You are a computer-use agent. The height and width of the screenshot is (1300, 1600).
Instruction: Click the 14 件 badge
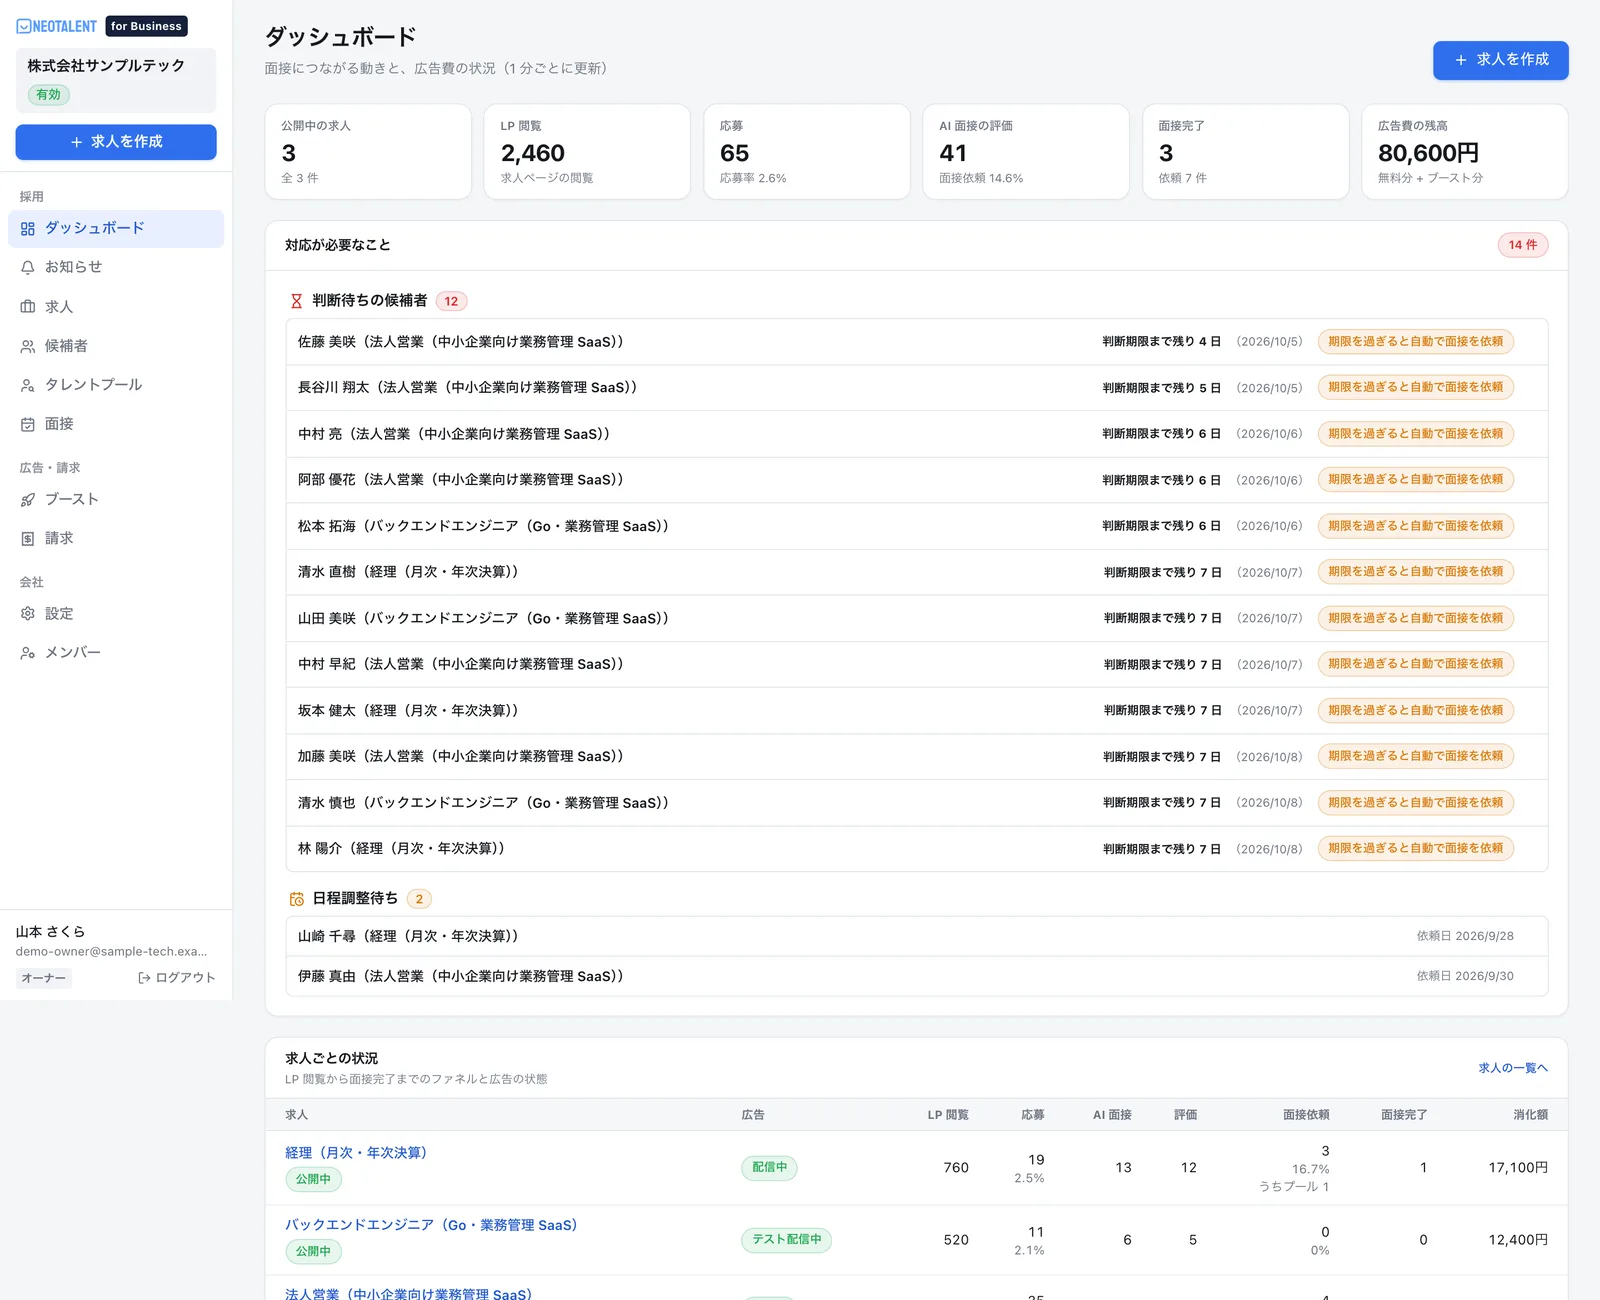(x=1523, y=245)
